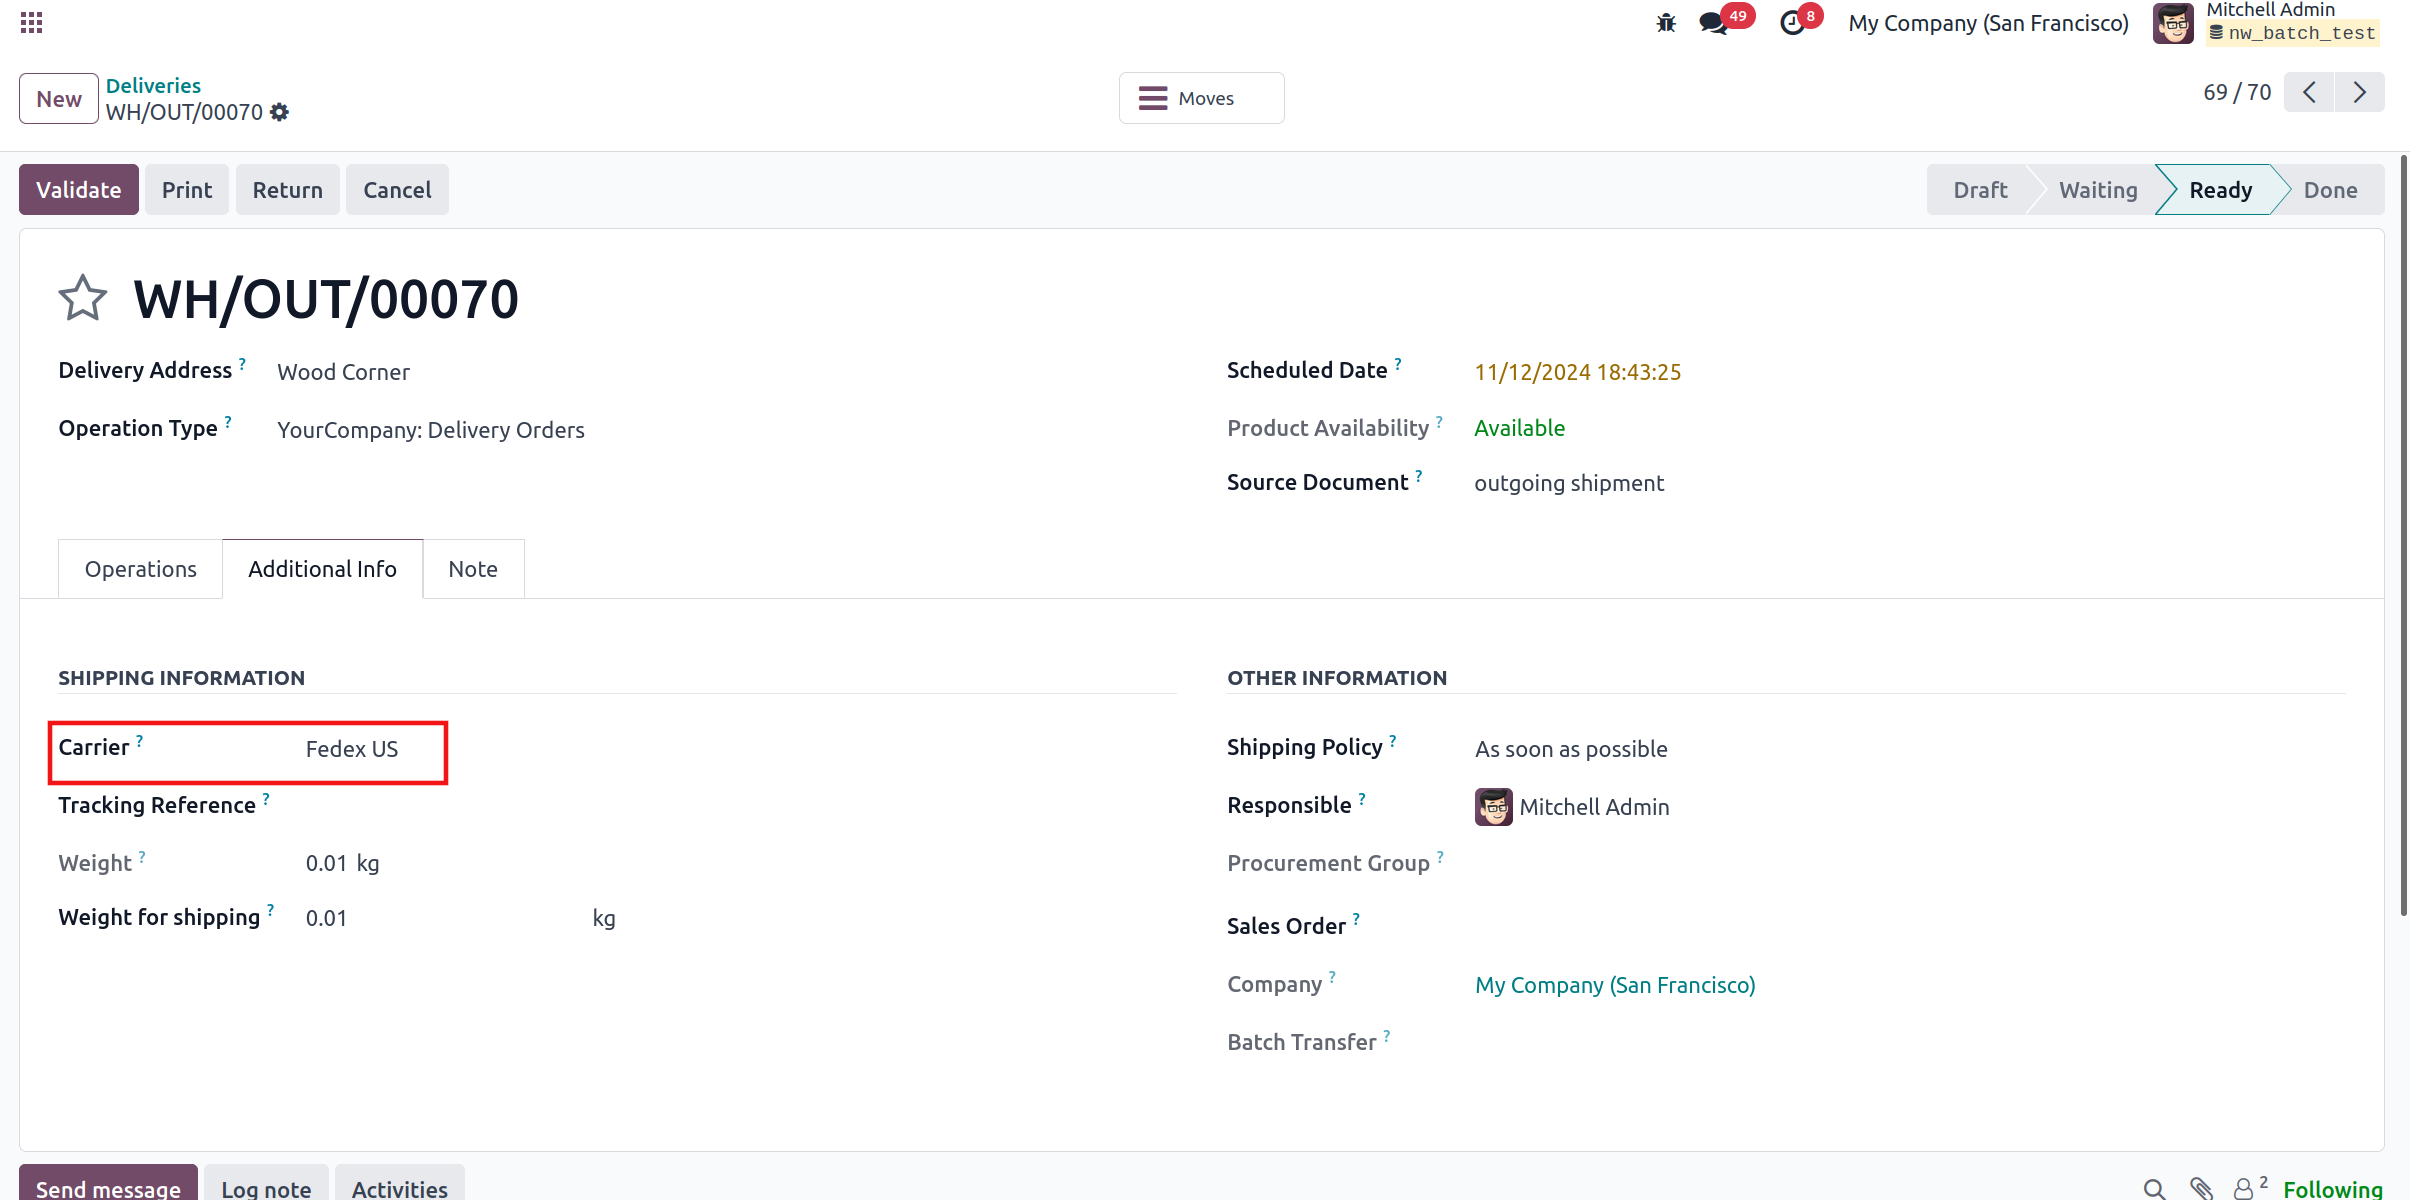Click the gear icon beside WH/OUT/00070
This screenshot has height=1200, width=2410.
280,112
